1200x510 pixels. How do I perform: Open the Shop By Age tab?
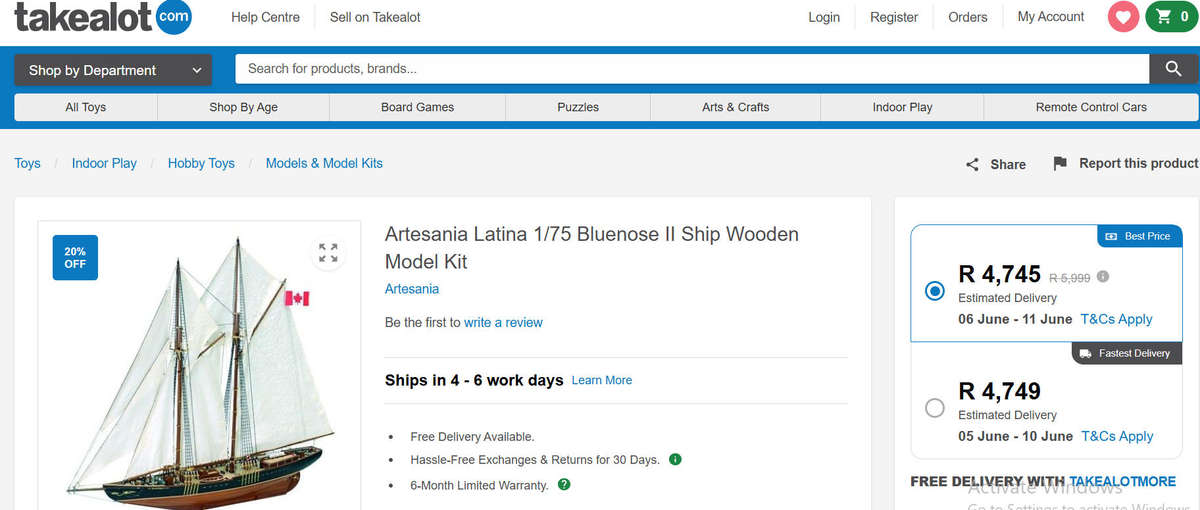click(243, 107)
